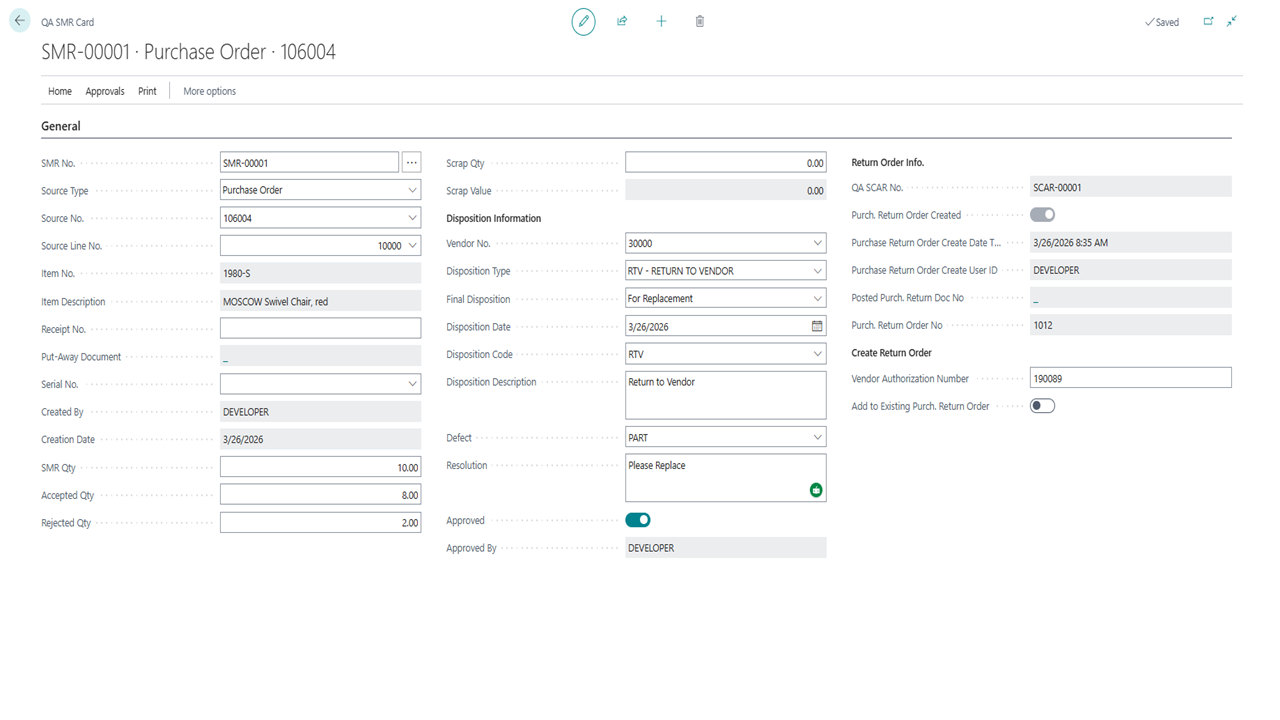Open the Disposition Type dropdown
This screenshot has height=720, width=1280.
coord(818,271)
